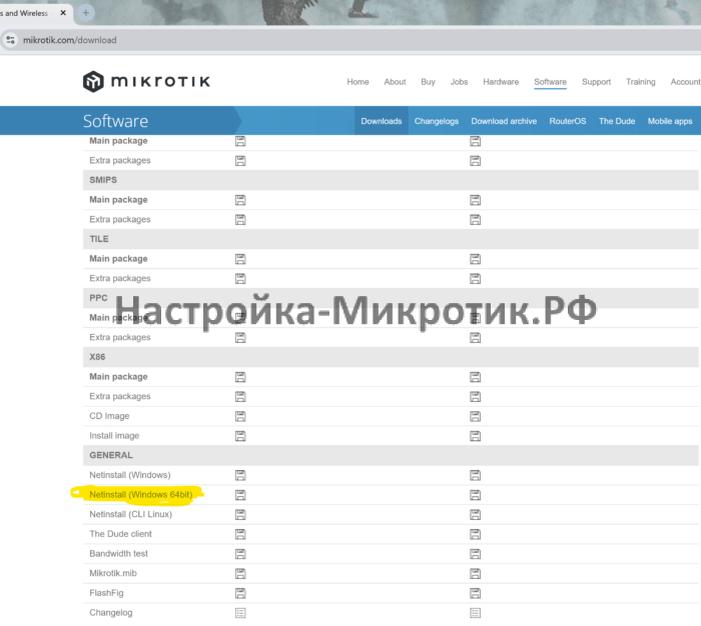Download Netinstall (Windows 64bit), second-column disk icon
701x626 pixels.
[x=475, y=495]
